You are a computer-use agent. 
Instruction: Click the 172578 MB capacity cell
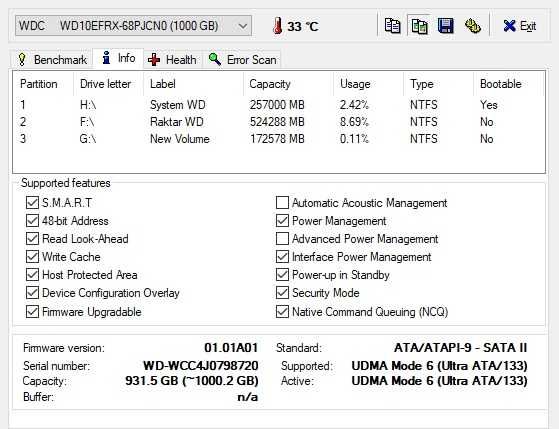point(277,138)
